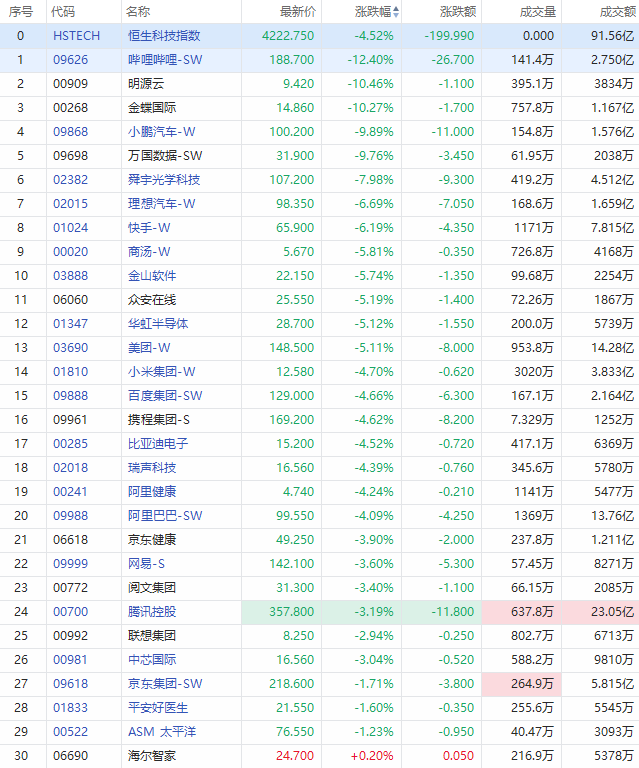Select the 联想集团 row name

152,636
